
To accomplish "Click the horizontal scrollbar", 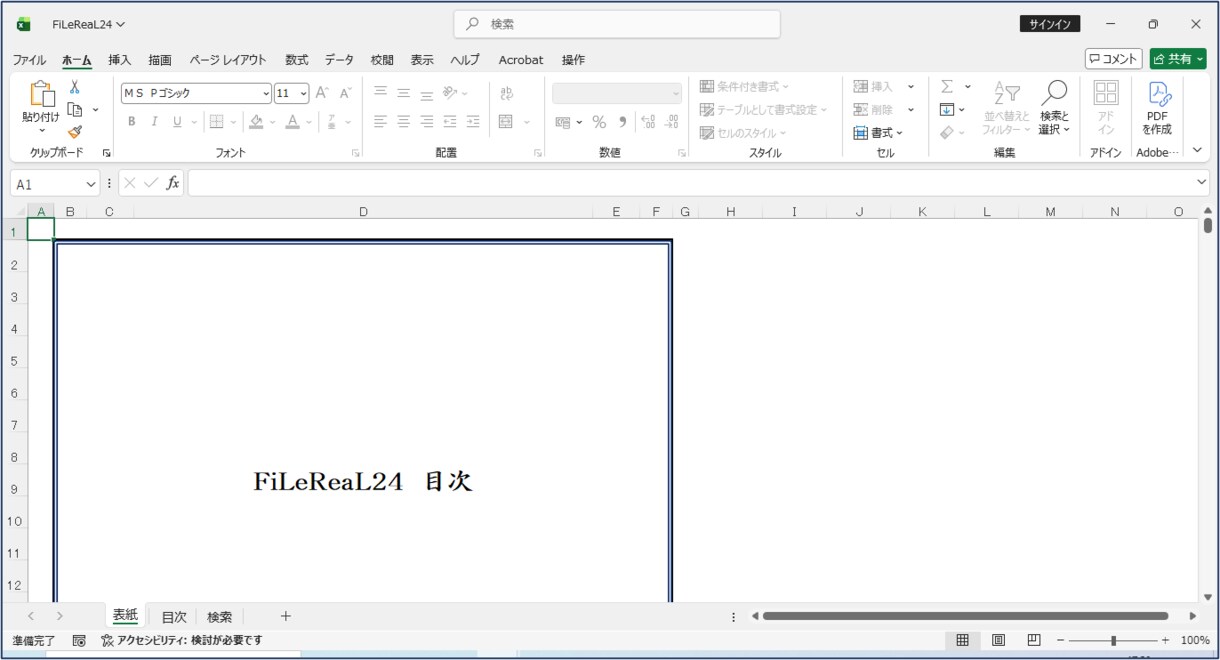I will 965,616.
